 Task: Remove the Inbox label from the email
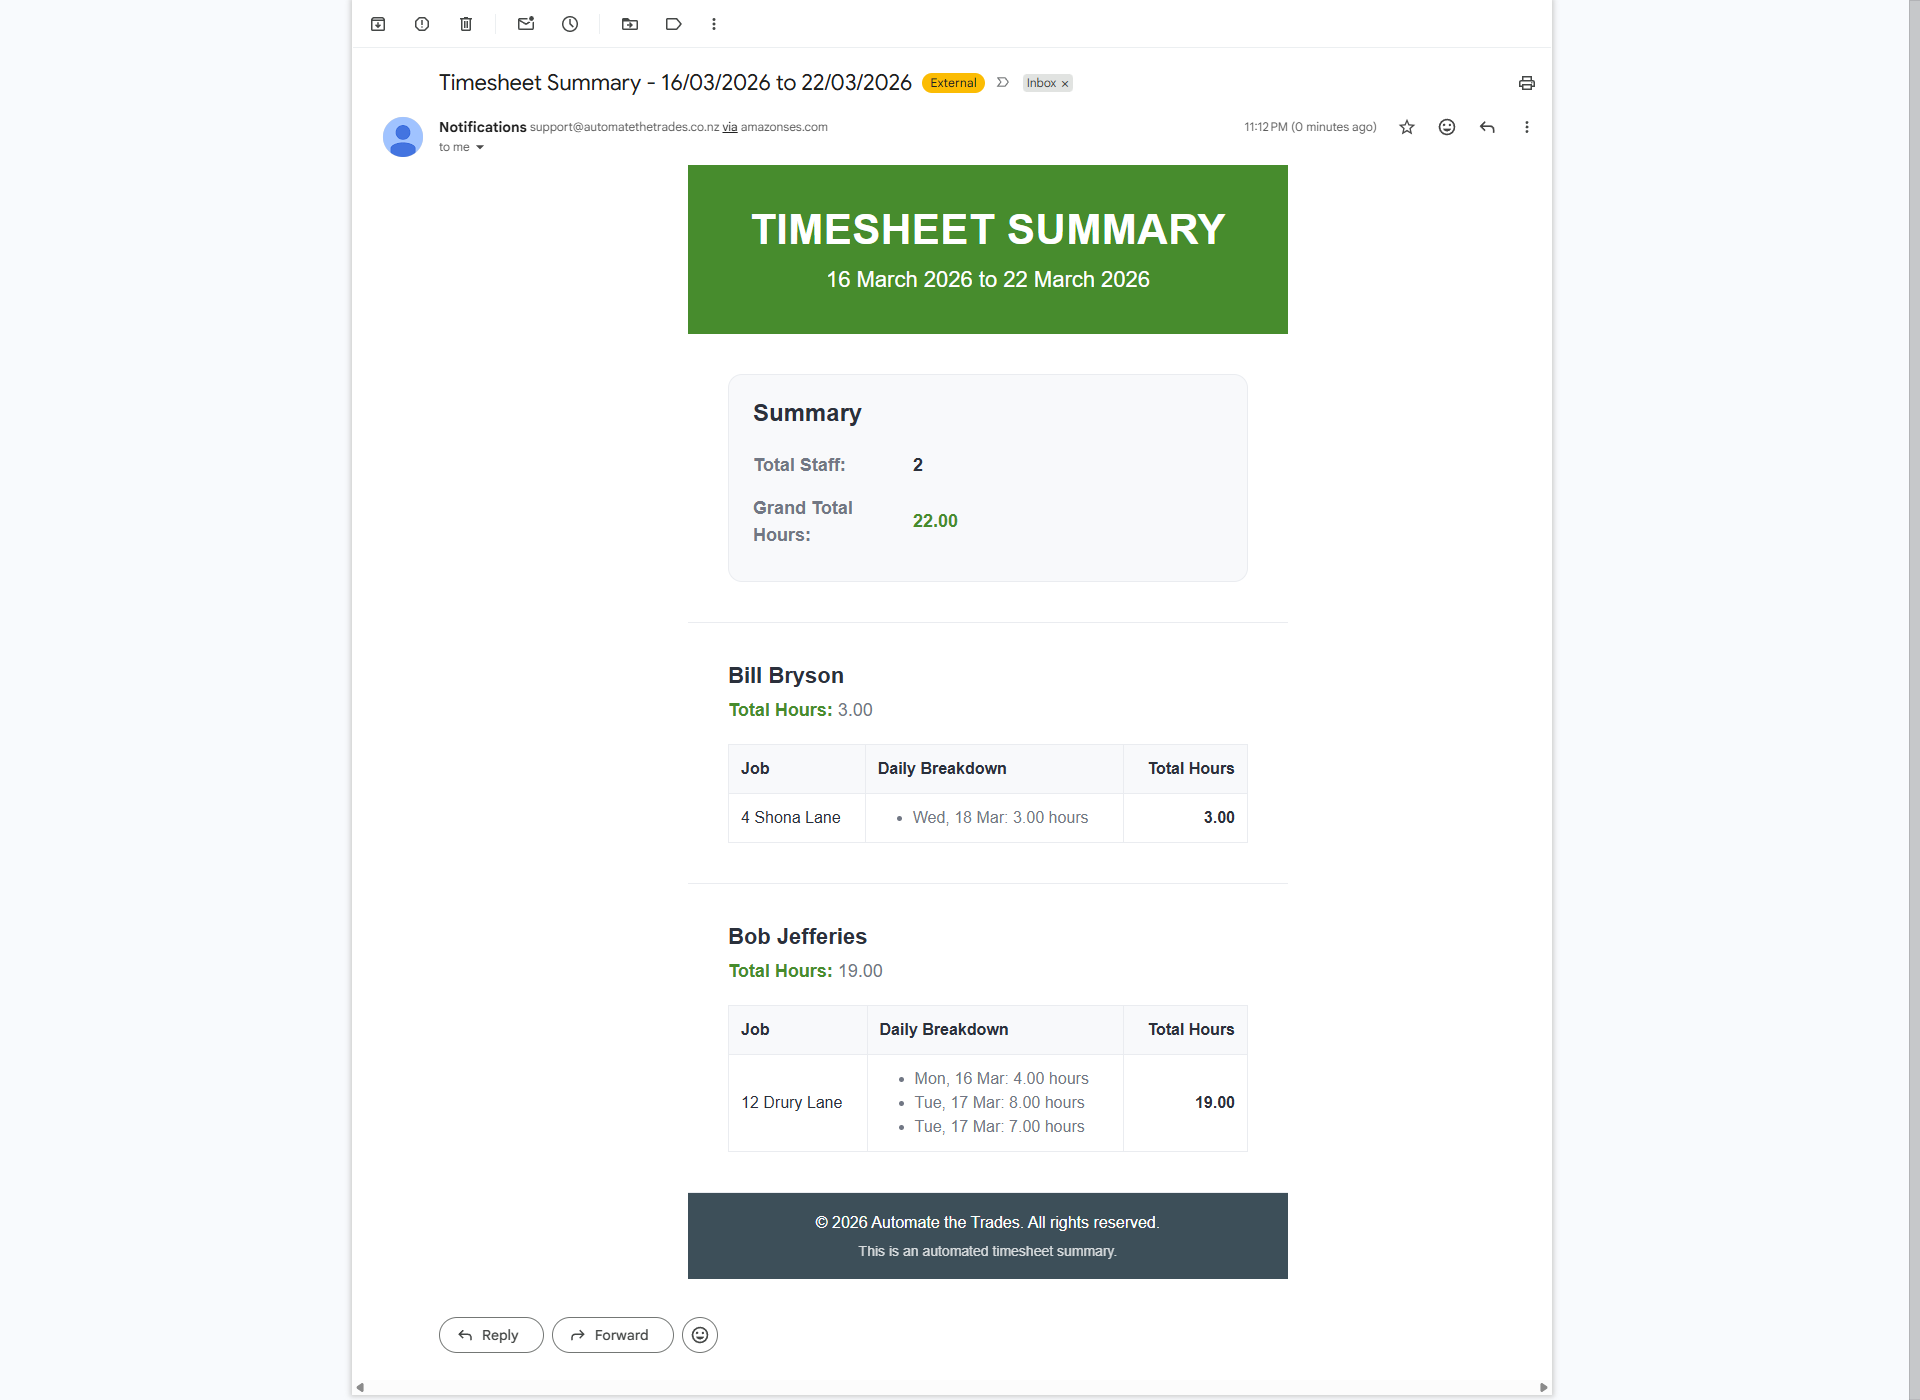click(x=1064, y=84)
